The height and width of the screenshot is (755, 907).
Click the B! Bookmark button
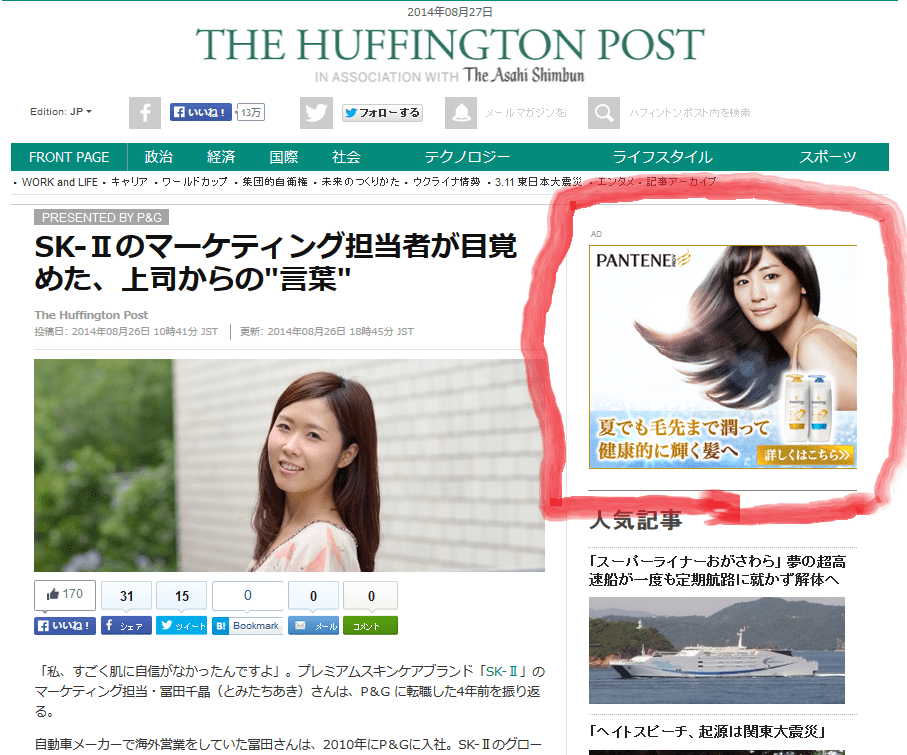tap(248, 626)
